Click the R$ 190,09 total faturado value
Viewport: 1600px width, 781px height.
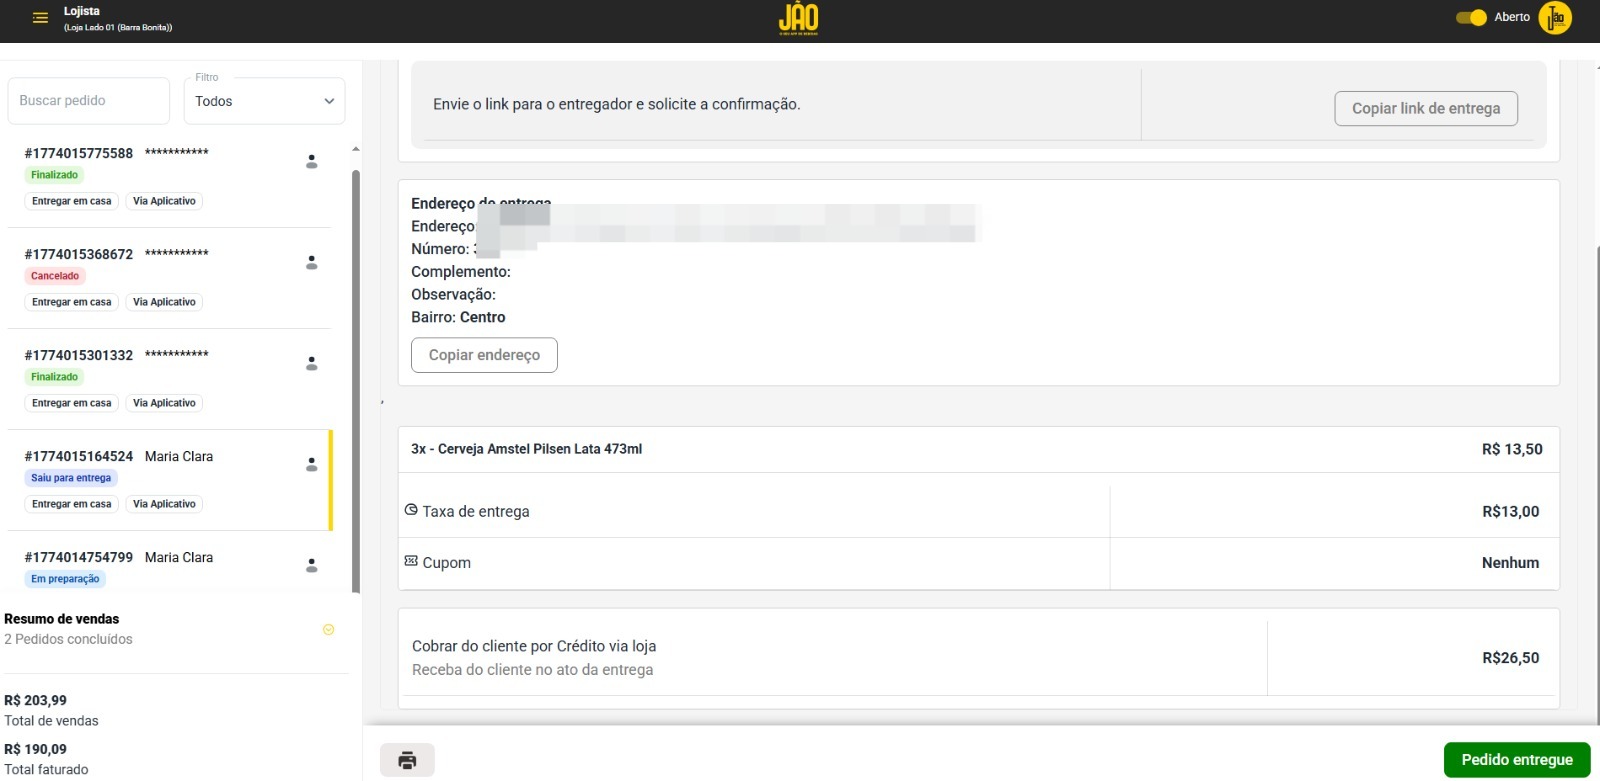35,749
